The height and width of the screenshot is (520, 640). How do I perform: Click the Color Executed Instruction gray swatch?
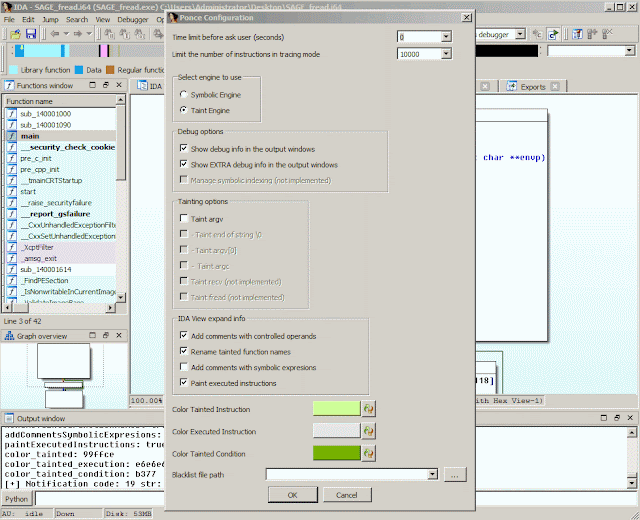336,431
